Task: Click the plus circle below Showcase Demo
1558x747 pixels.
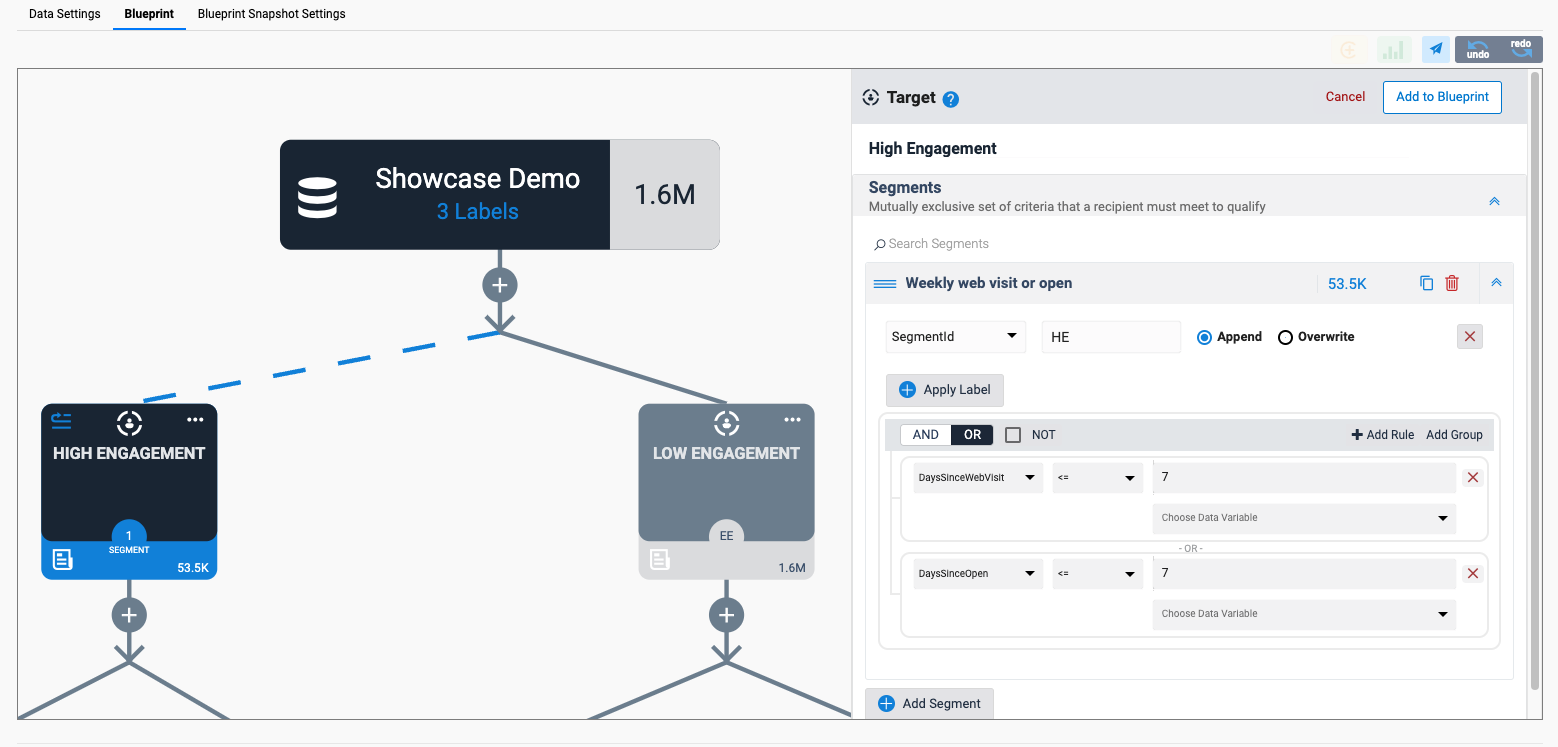Action: point(500,285)
